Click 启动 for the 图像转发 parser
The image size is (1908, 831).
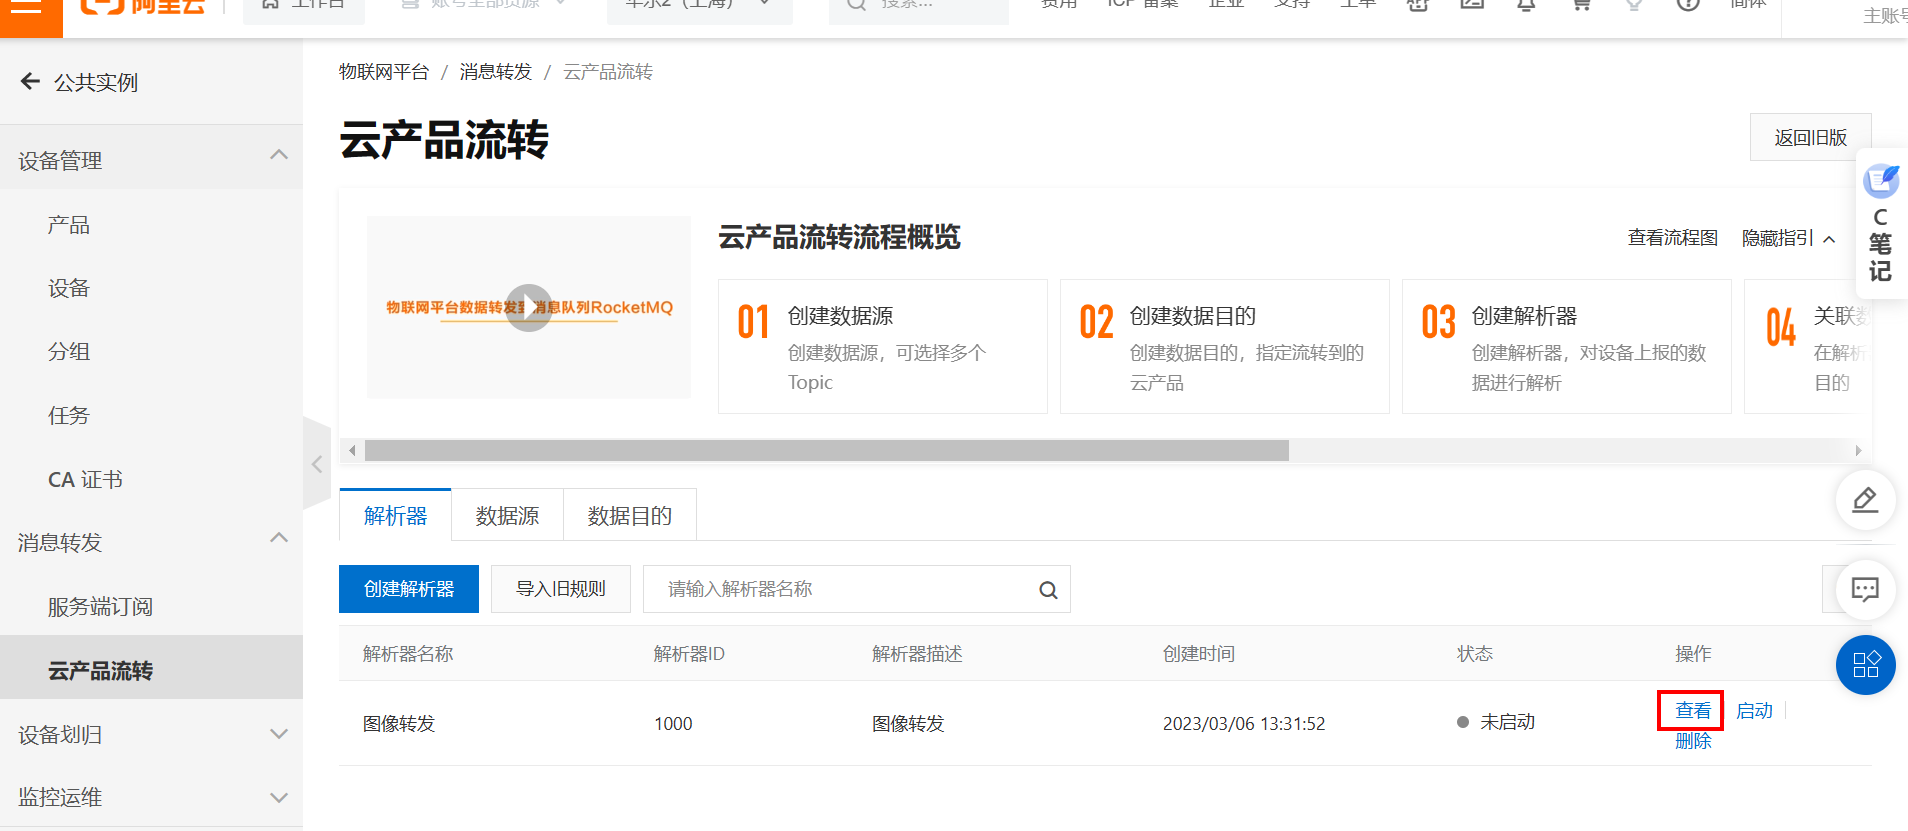click(x=1754, y=710)
